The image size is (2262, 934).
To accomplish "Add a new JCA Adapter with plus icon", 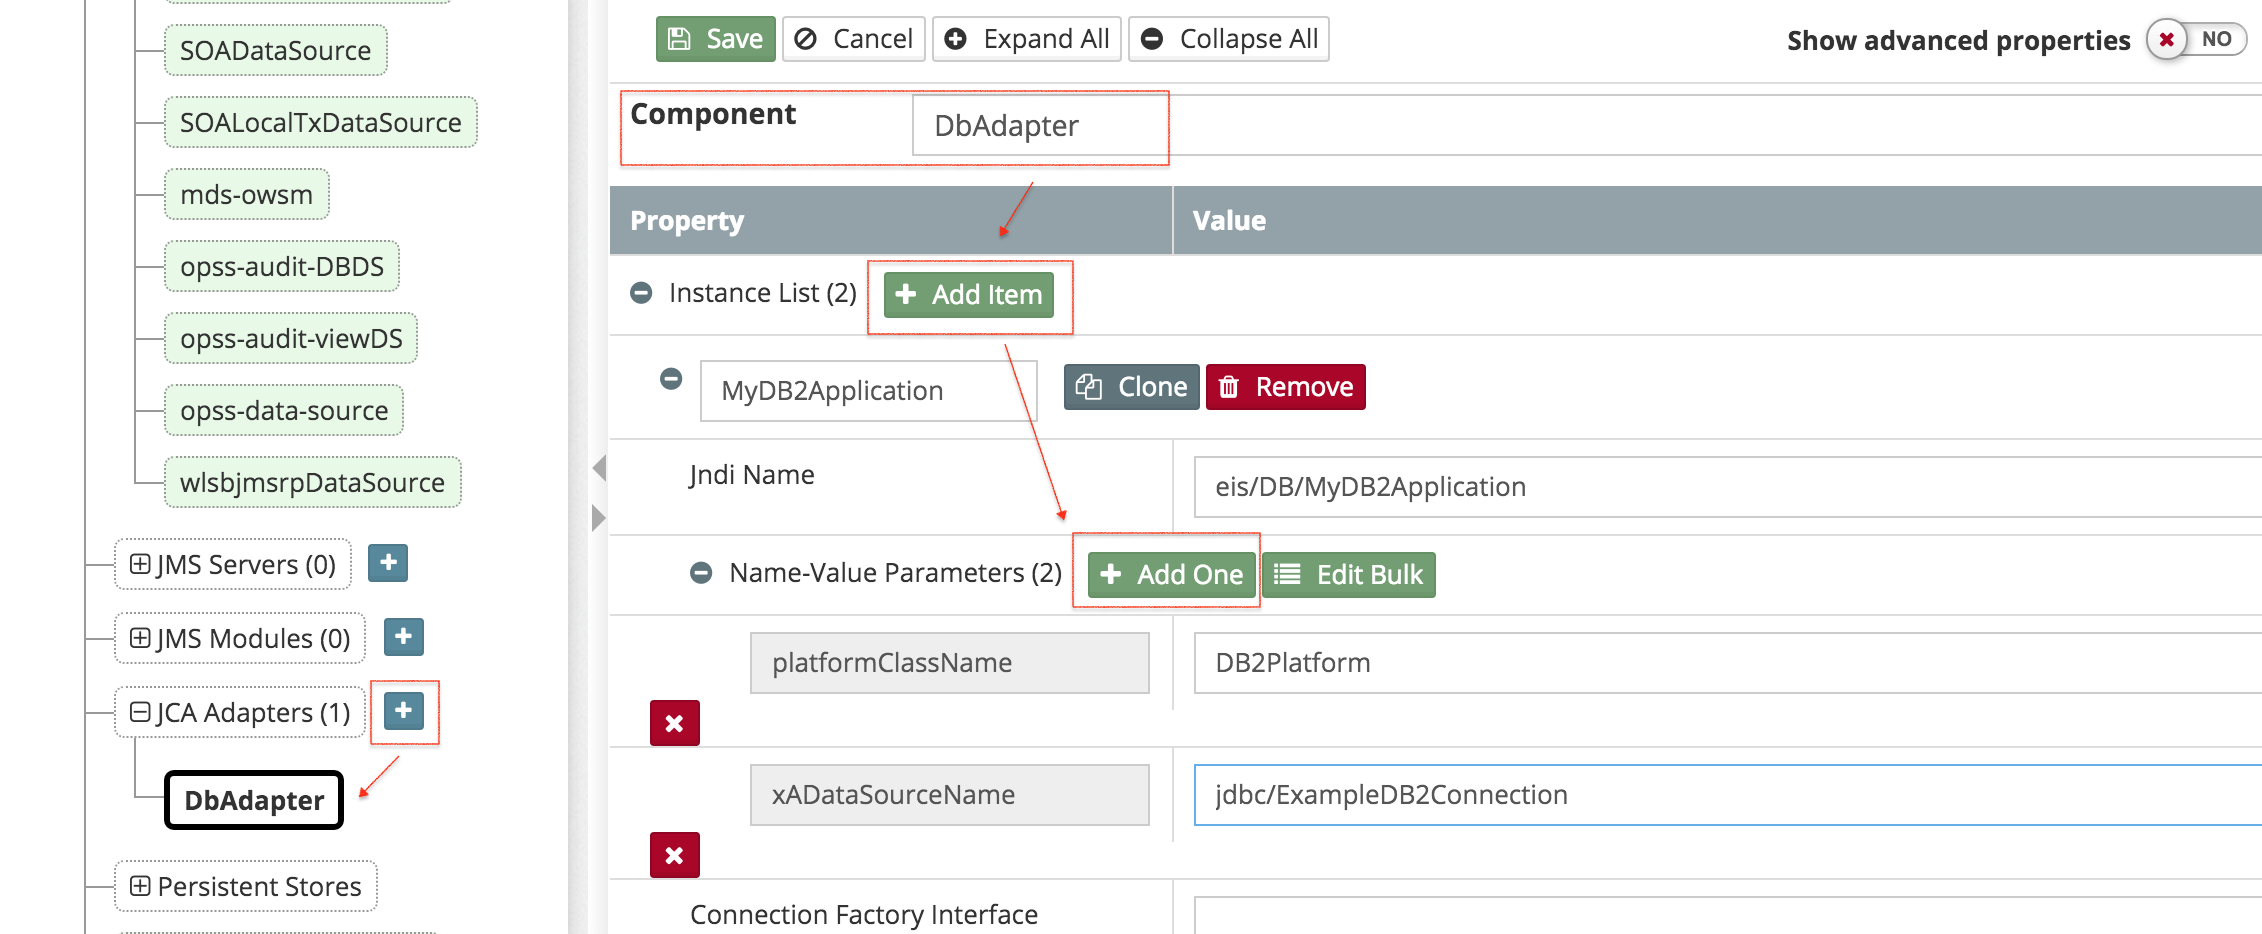I will click(x=403, y=711).
